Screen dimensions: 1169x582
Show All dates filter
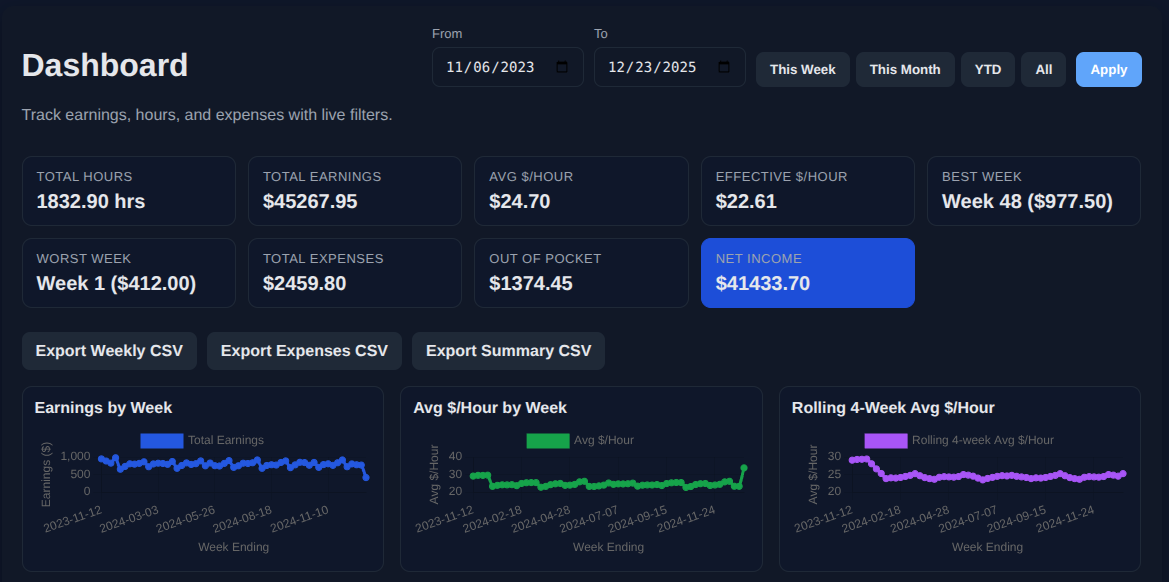(x=1043, y=70)
